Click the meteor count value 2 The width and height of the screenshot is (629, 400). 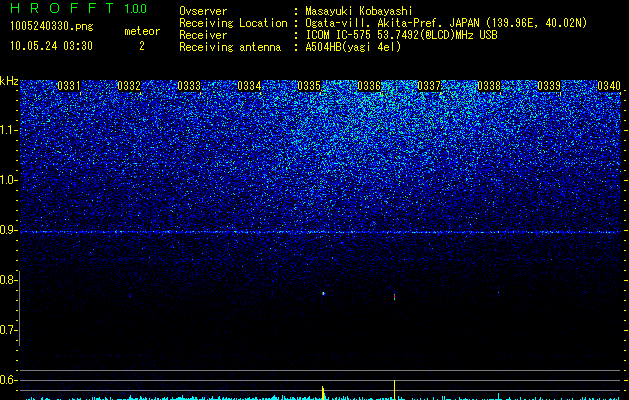coord(142,46)
